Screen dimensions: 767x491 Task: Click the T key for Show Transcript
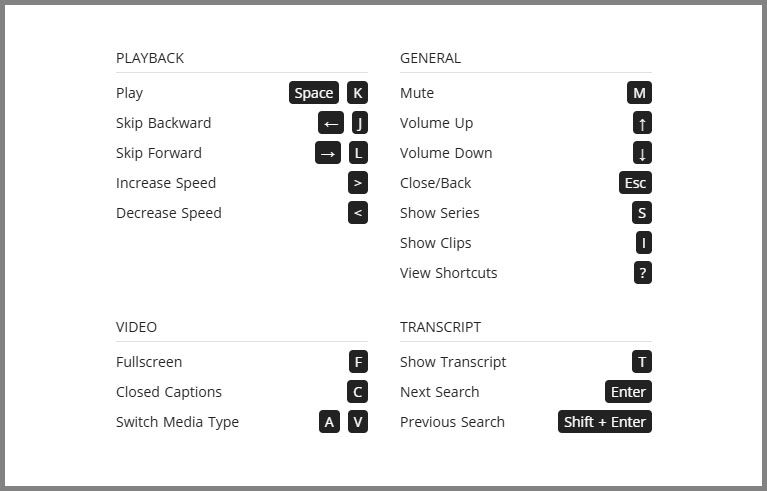click(642, 362)
